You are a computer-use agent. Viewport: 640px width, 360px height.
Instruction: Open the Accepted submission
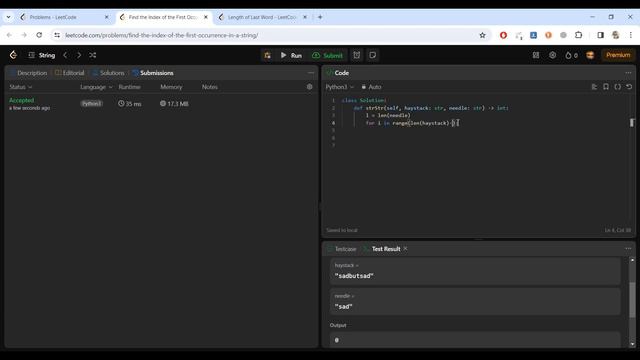pyautogui.click(x=22, y=100)
